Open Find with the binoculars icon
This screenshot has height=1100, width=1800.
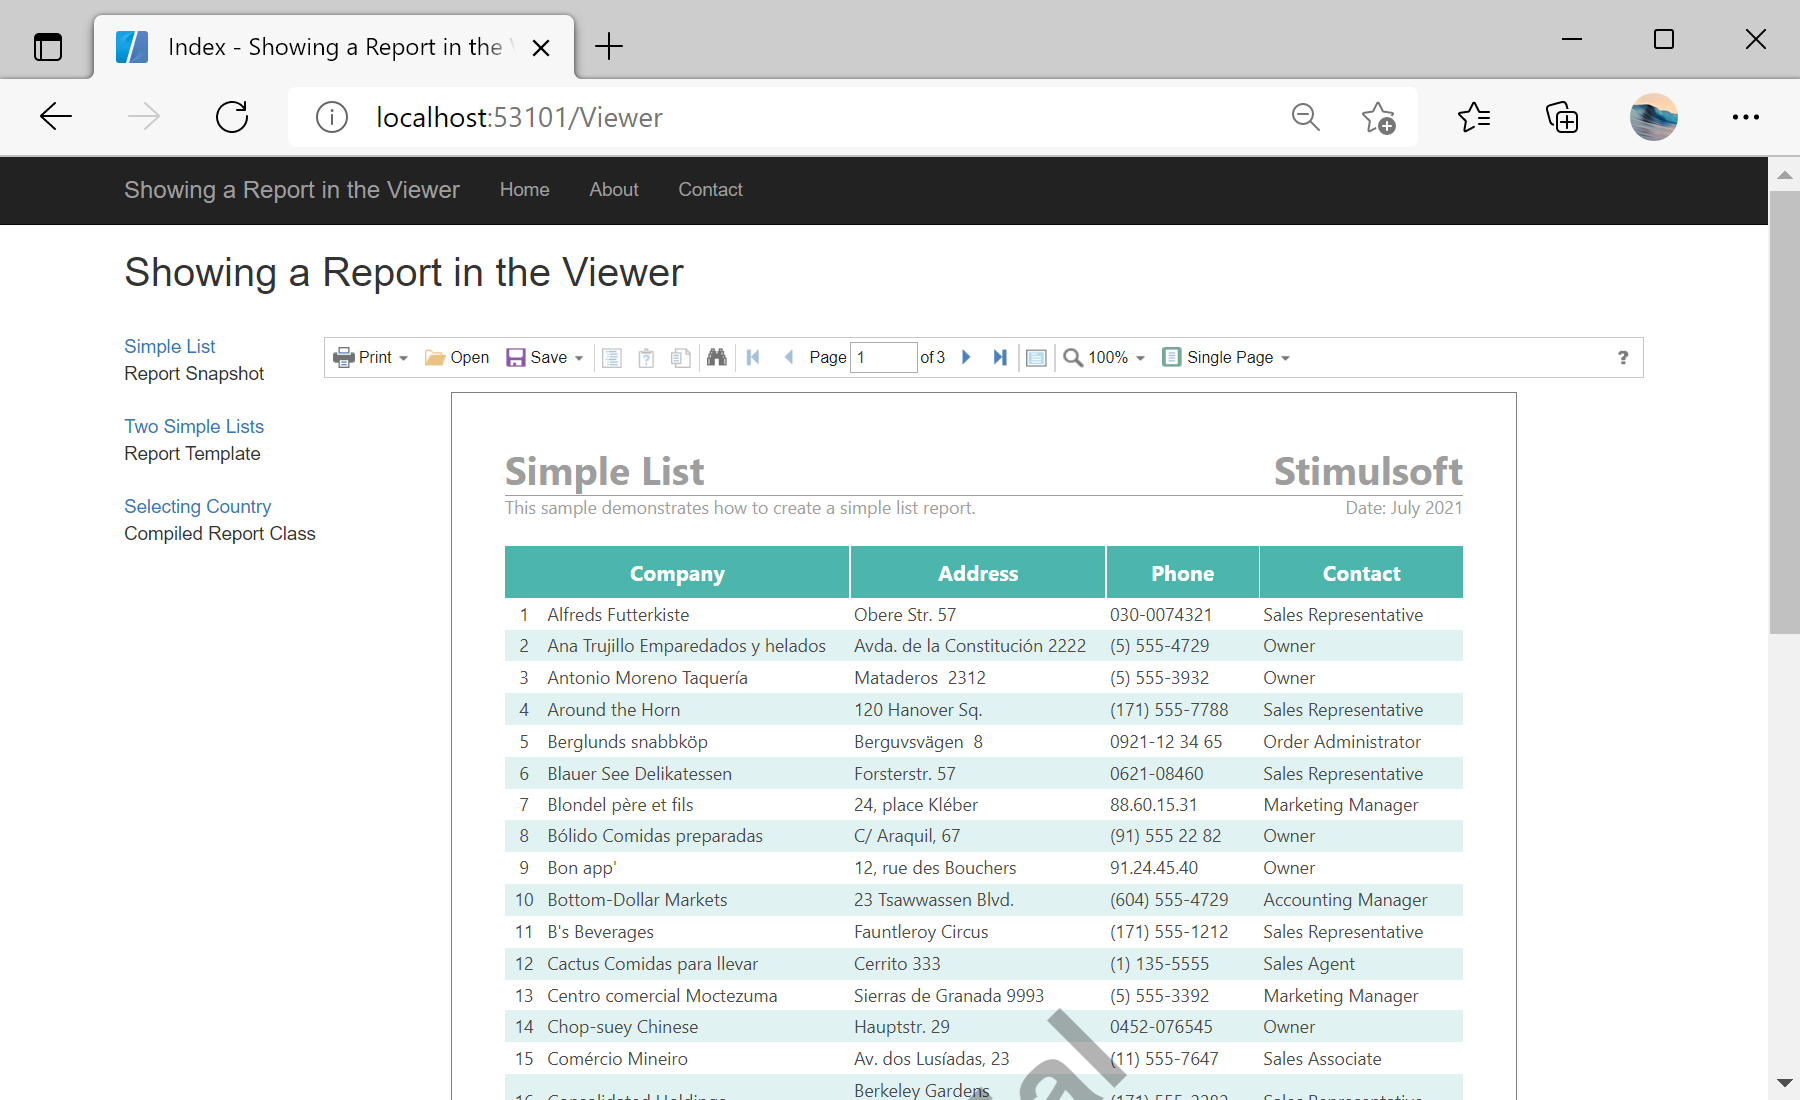tap(716, 357)
